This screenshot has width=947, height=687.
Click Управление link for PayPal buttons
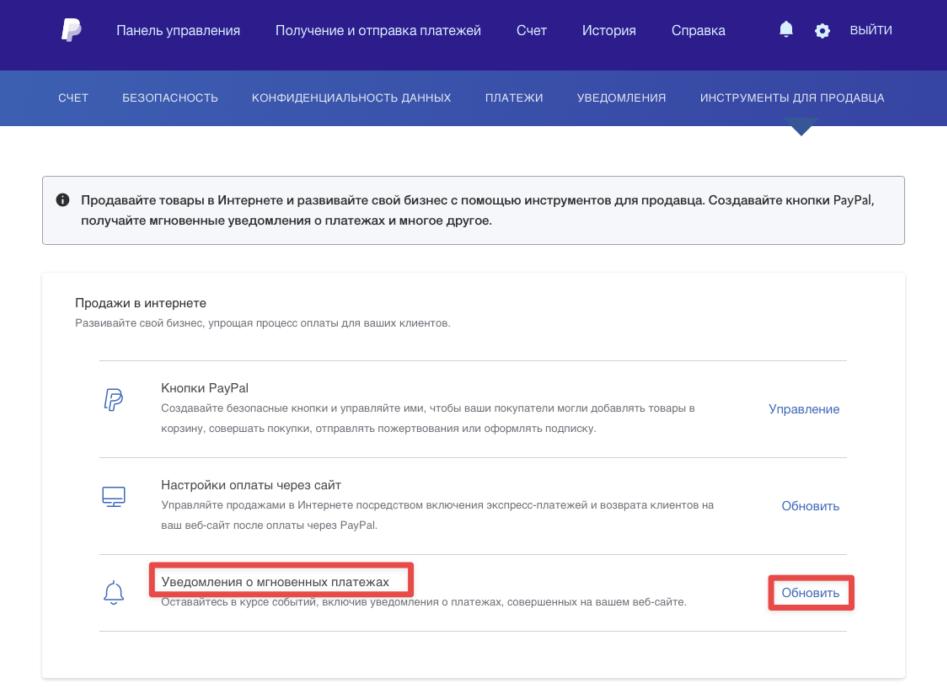[x=804, y=409]
